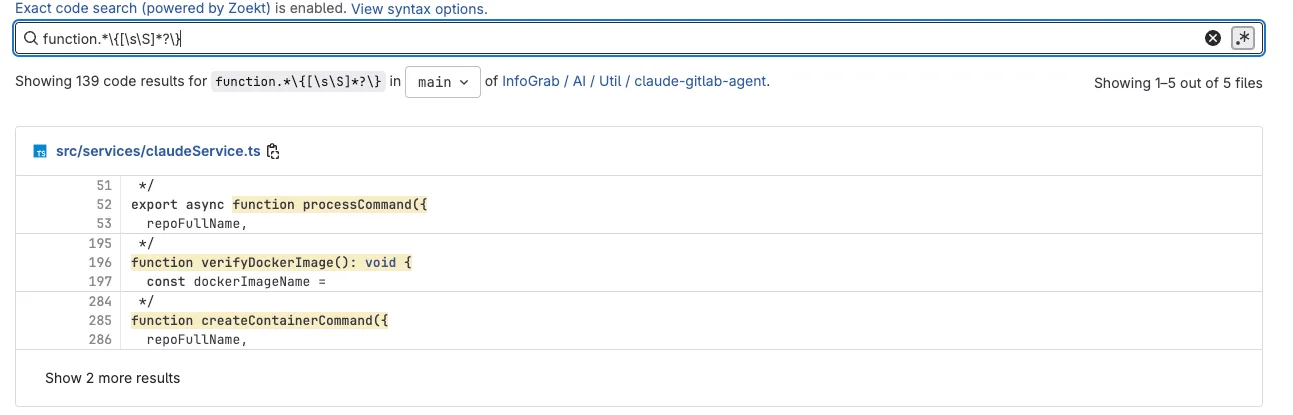Clear the search query with the X icon
The image size is (1293, 415).
(1213, 38)
